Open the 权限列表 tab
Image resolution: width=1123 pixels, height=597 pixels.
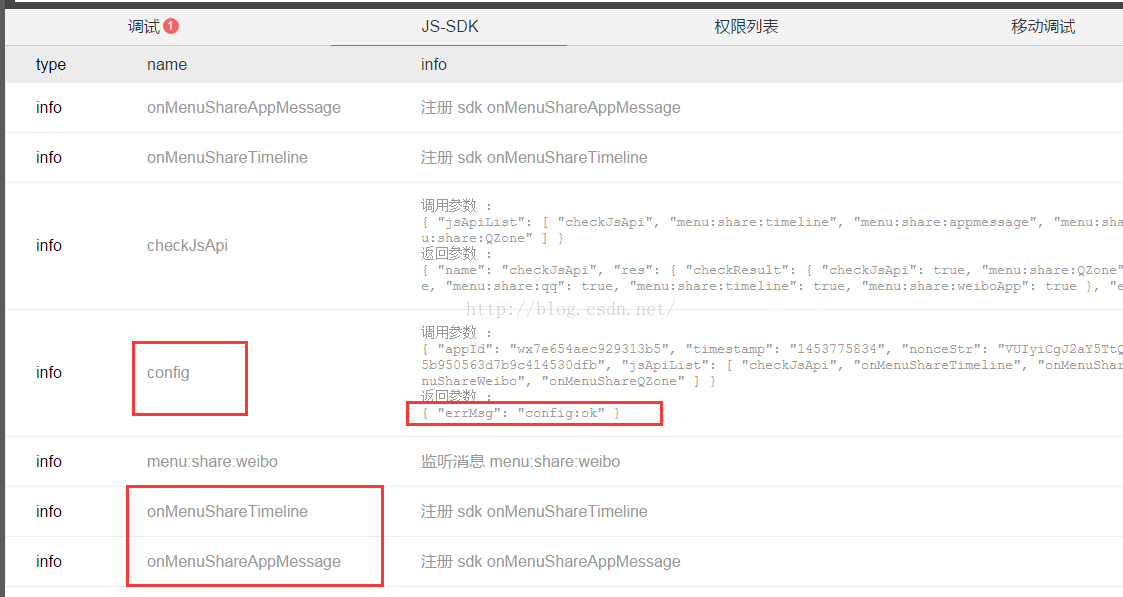tap(746, 27)
